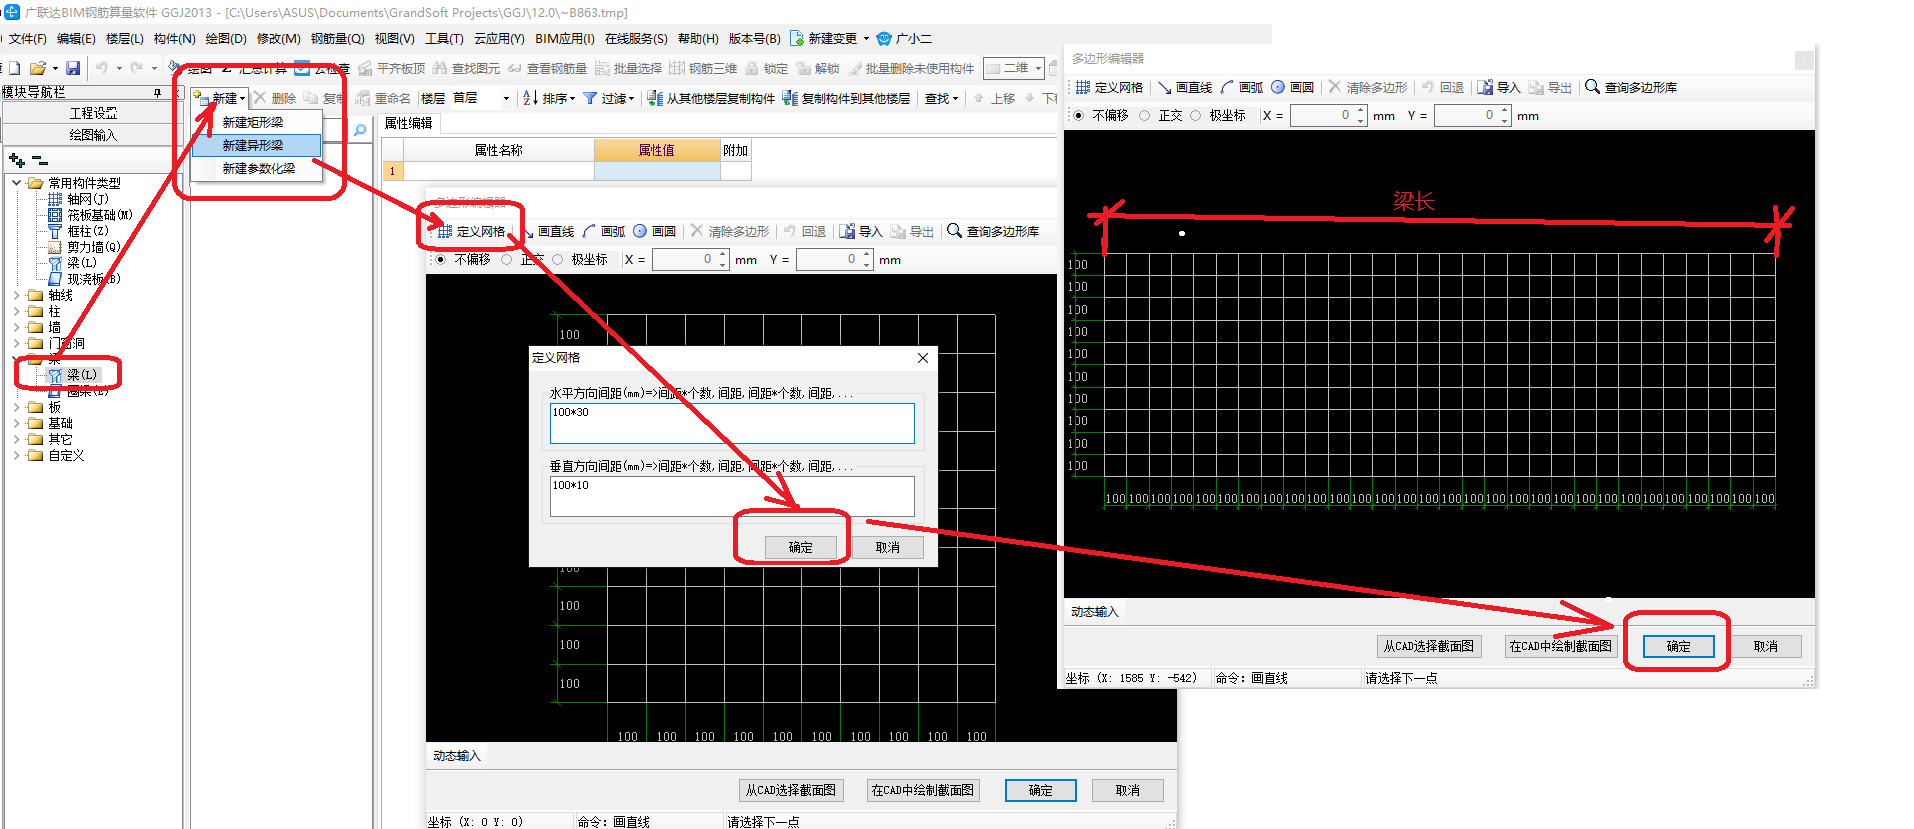Click the X value field in titled 多边形编辑器 window
This screenshot has height=829, width=1914.
tap(1328, 115)
